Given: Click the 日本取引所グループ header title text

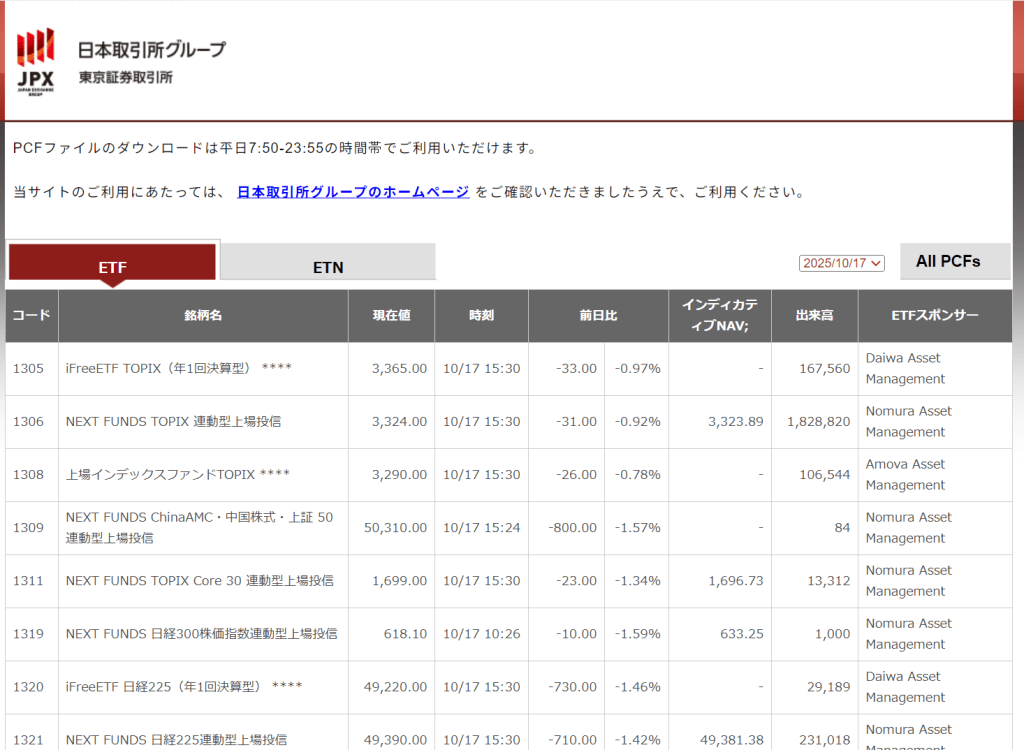Looking at the screenshot, I should pos(152,50).
